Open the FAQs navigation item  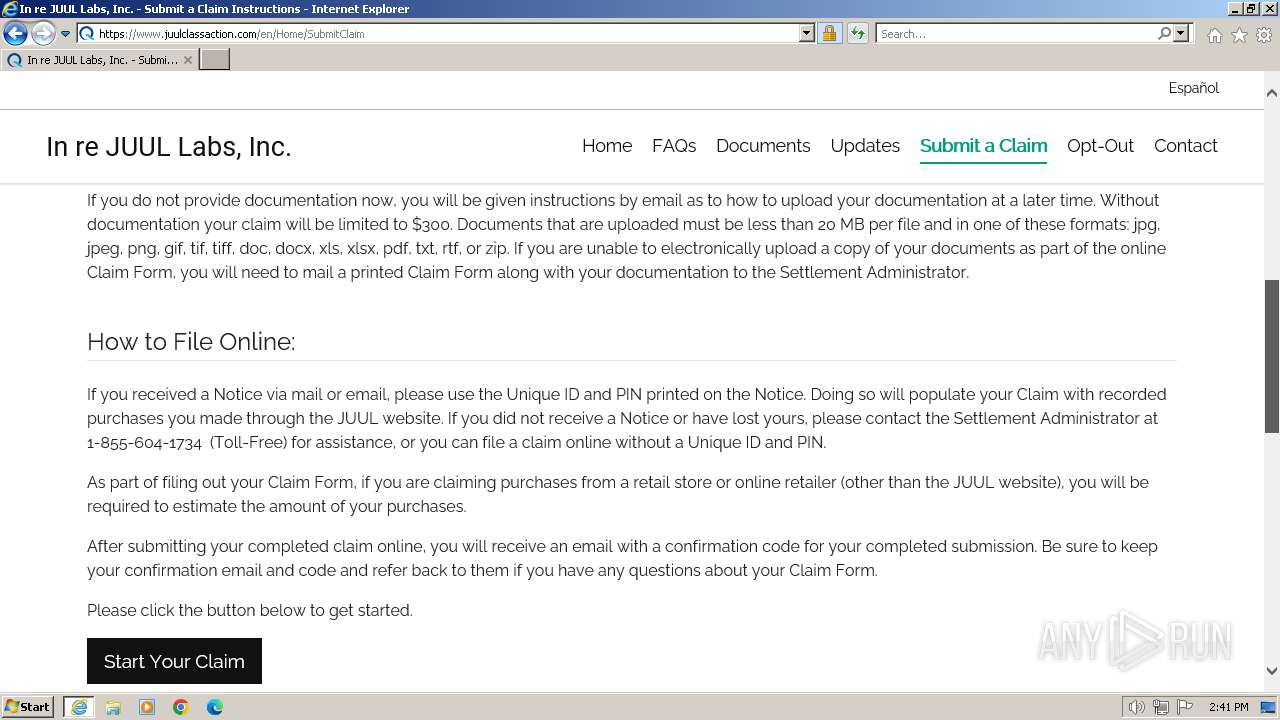[x=674, y=146]
